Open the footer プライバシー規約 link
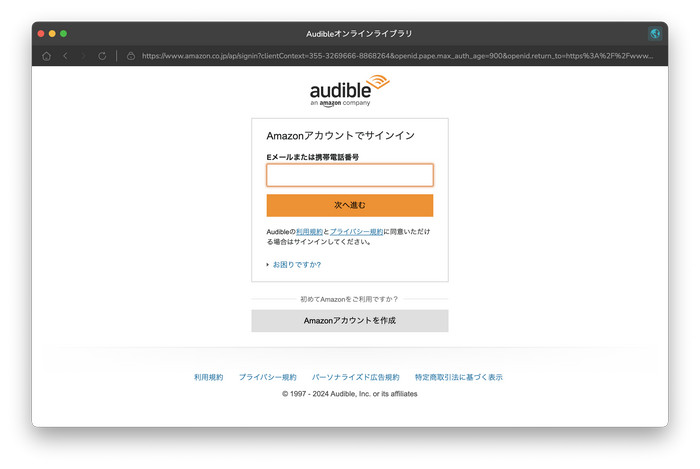 coord(267,377)
